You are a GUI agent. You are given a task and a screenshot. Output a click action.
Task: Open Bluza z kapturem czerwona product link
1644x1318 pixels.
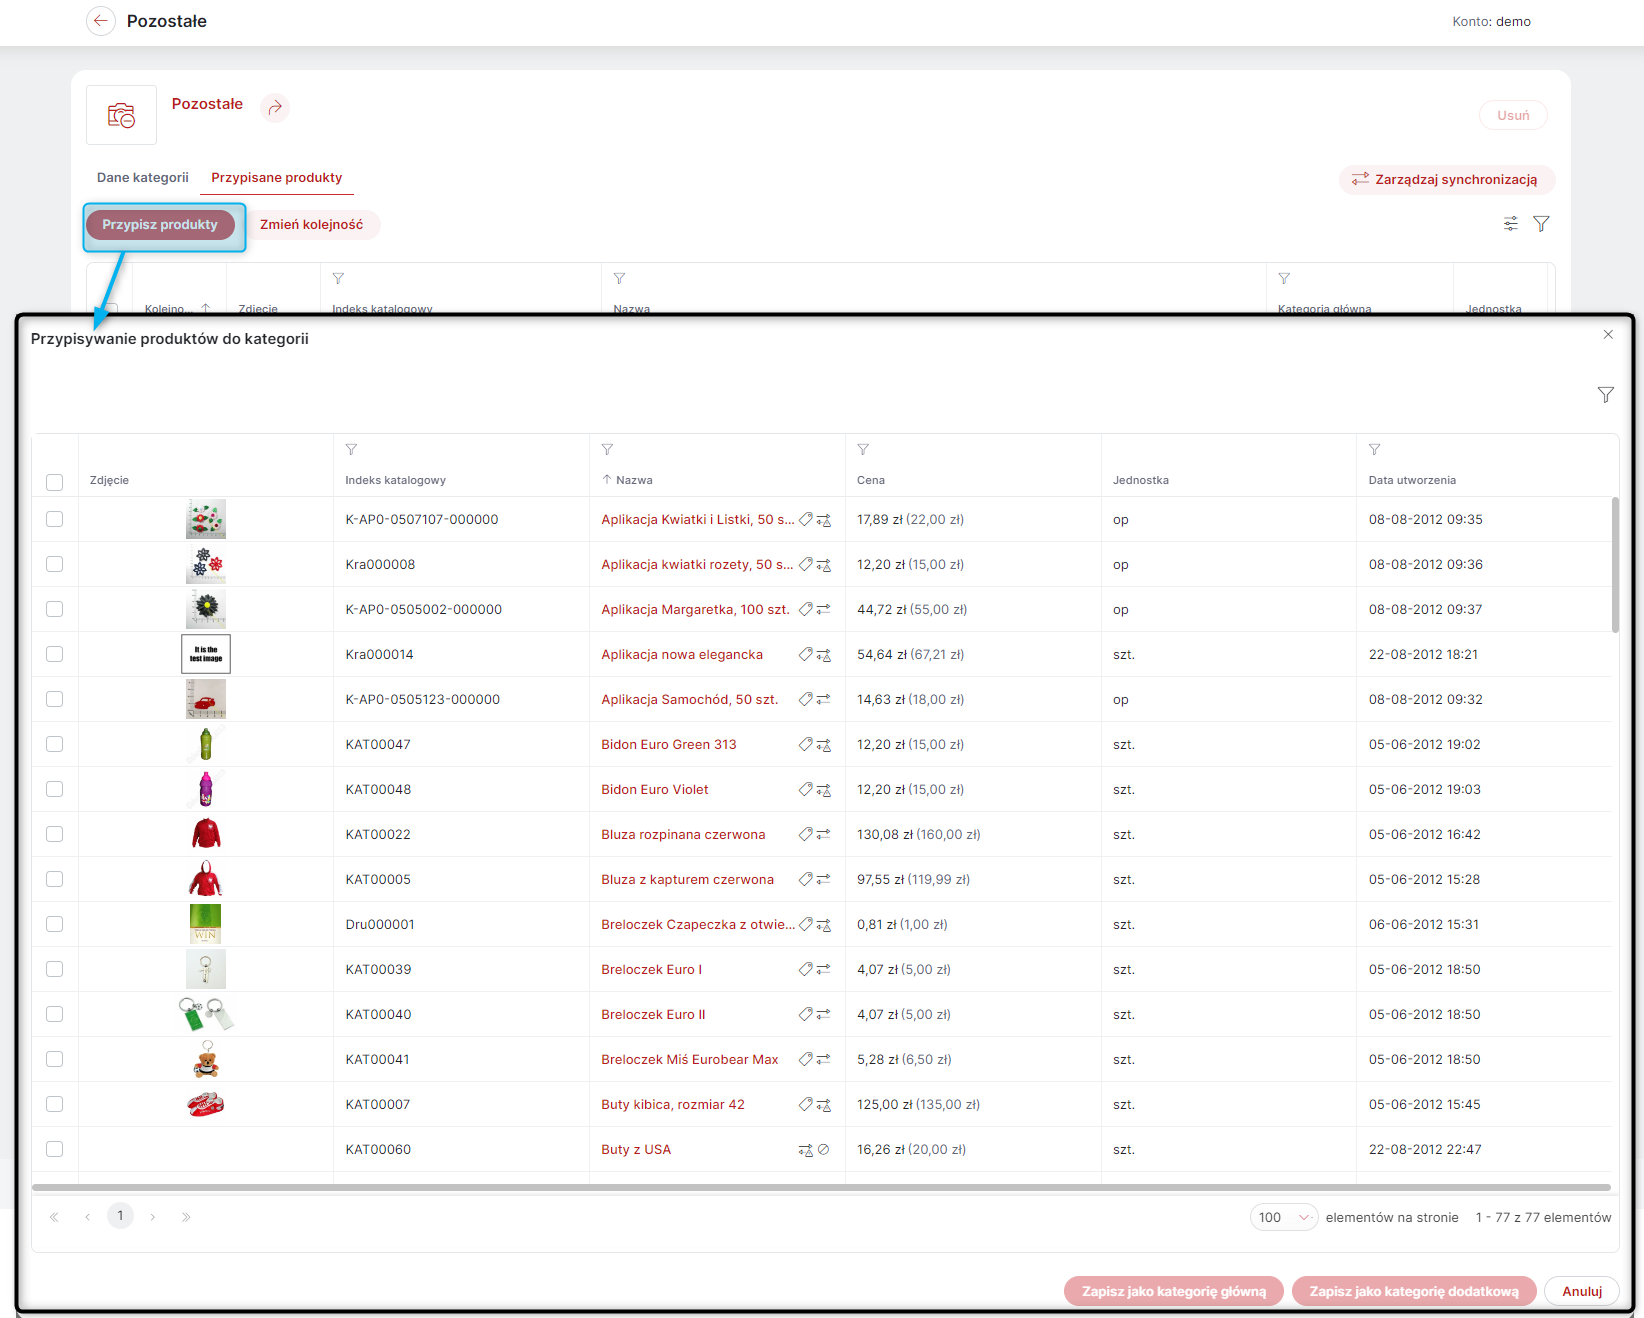(687, 879)
